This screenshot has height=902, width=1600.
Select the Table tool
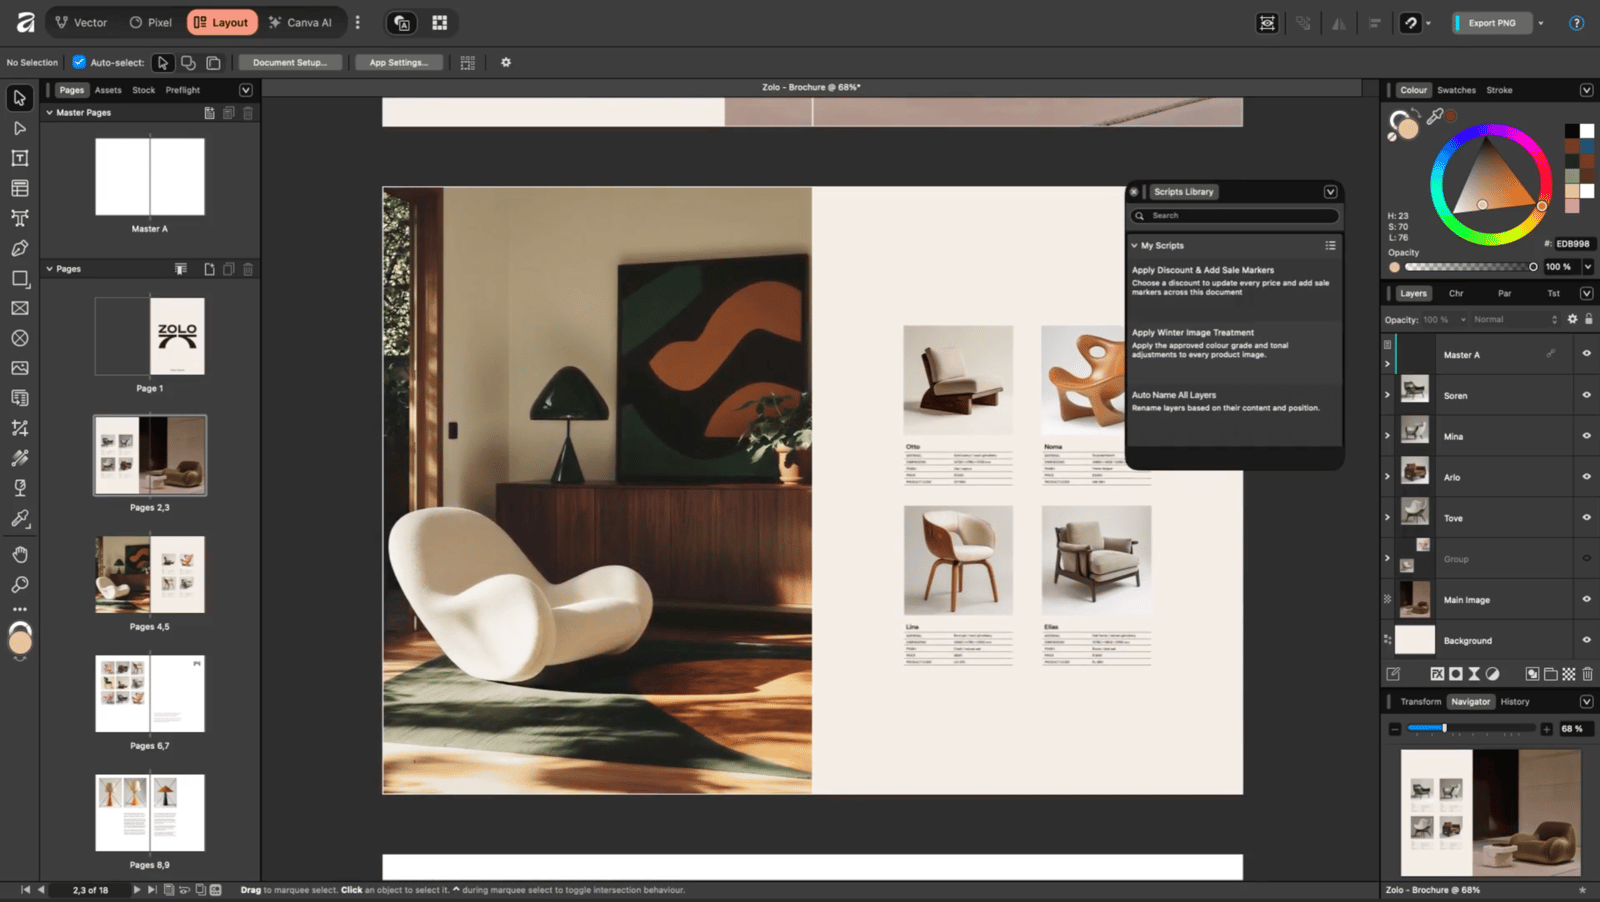tap(19, 188)
